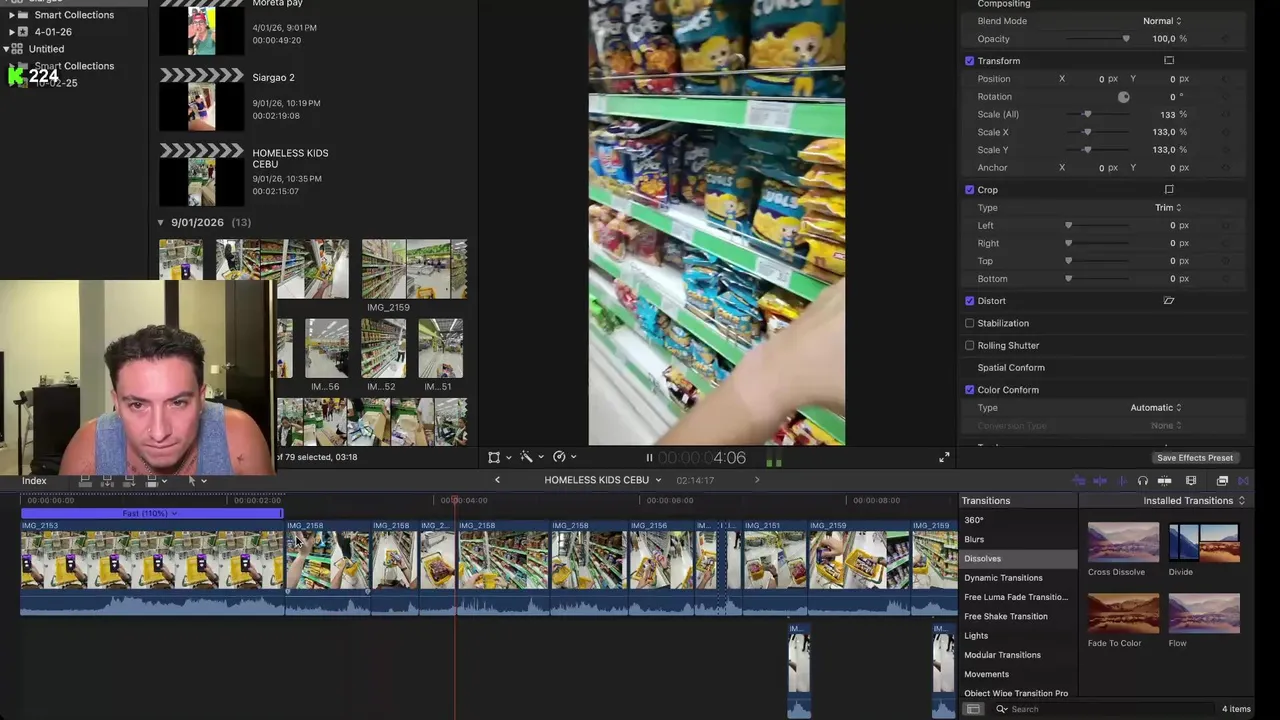Click the retime speedometer icon
The width and height of the screenshot is (1280, 720).
point(559,457)
